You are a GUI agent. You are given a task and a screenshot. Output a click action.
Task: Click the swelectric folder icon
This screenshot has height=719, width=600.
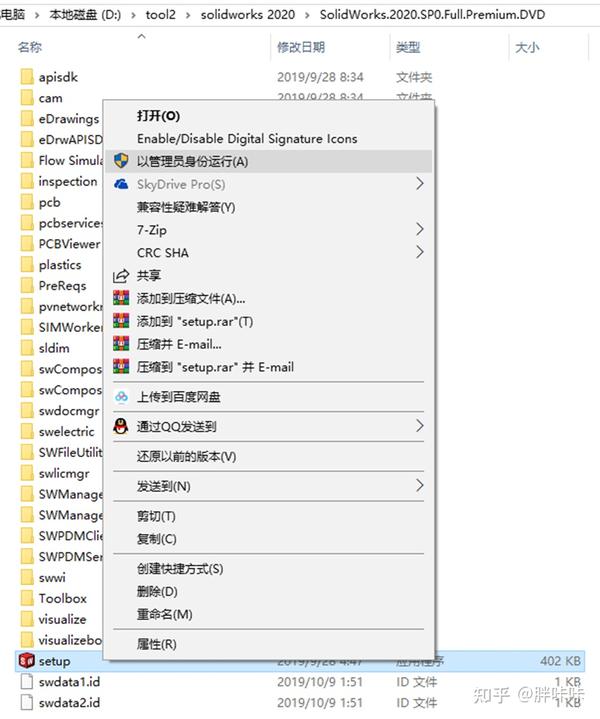pyautogui.click(x=27, y=431)
